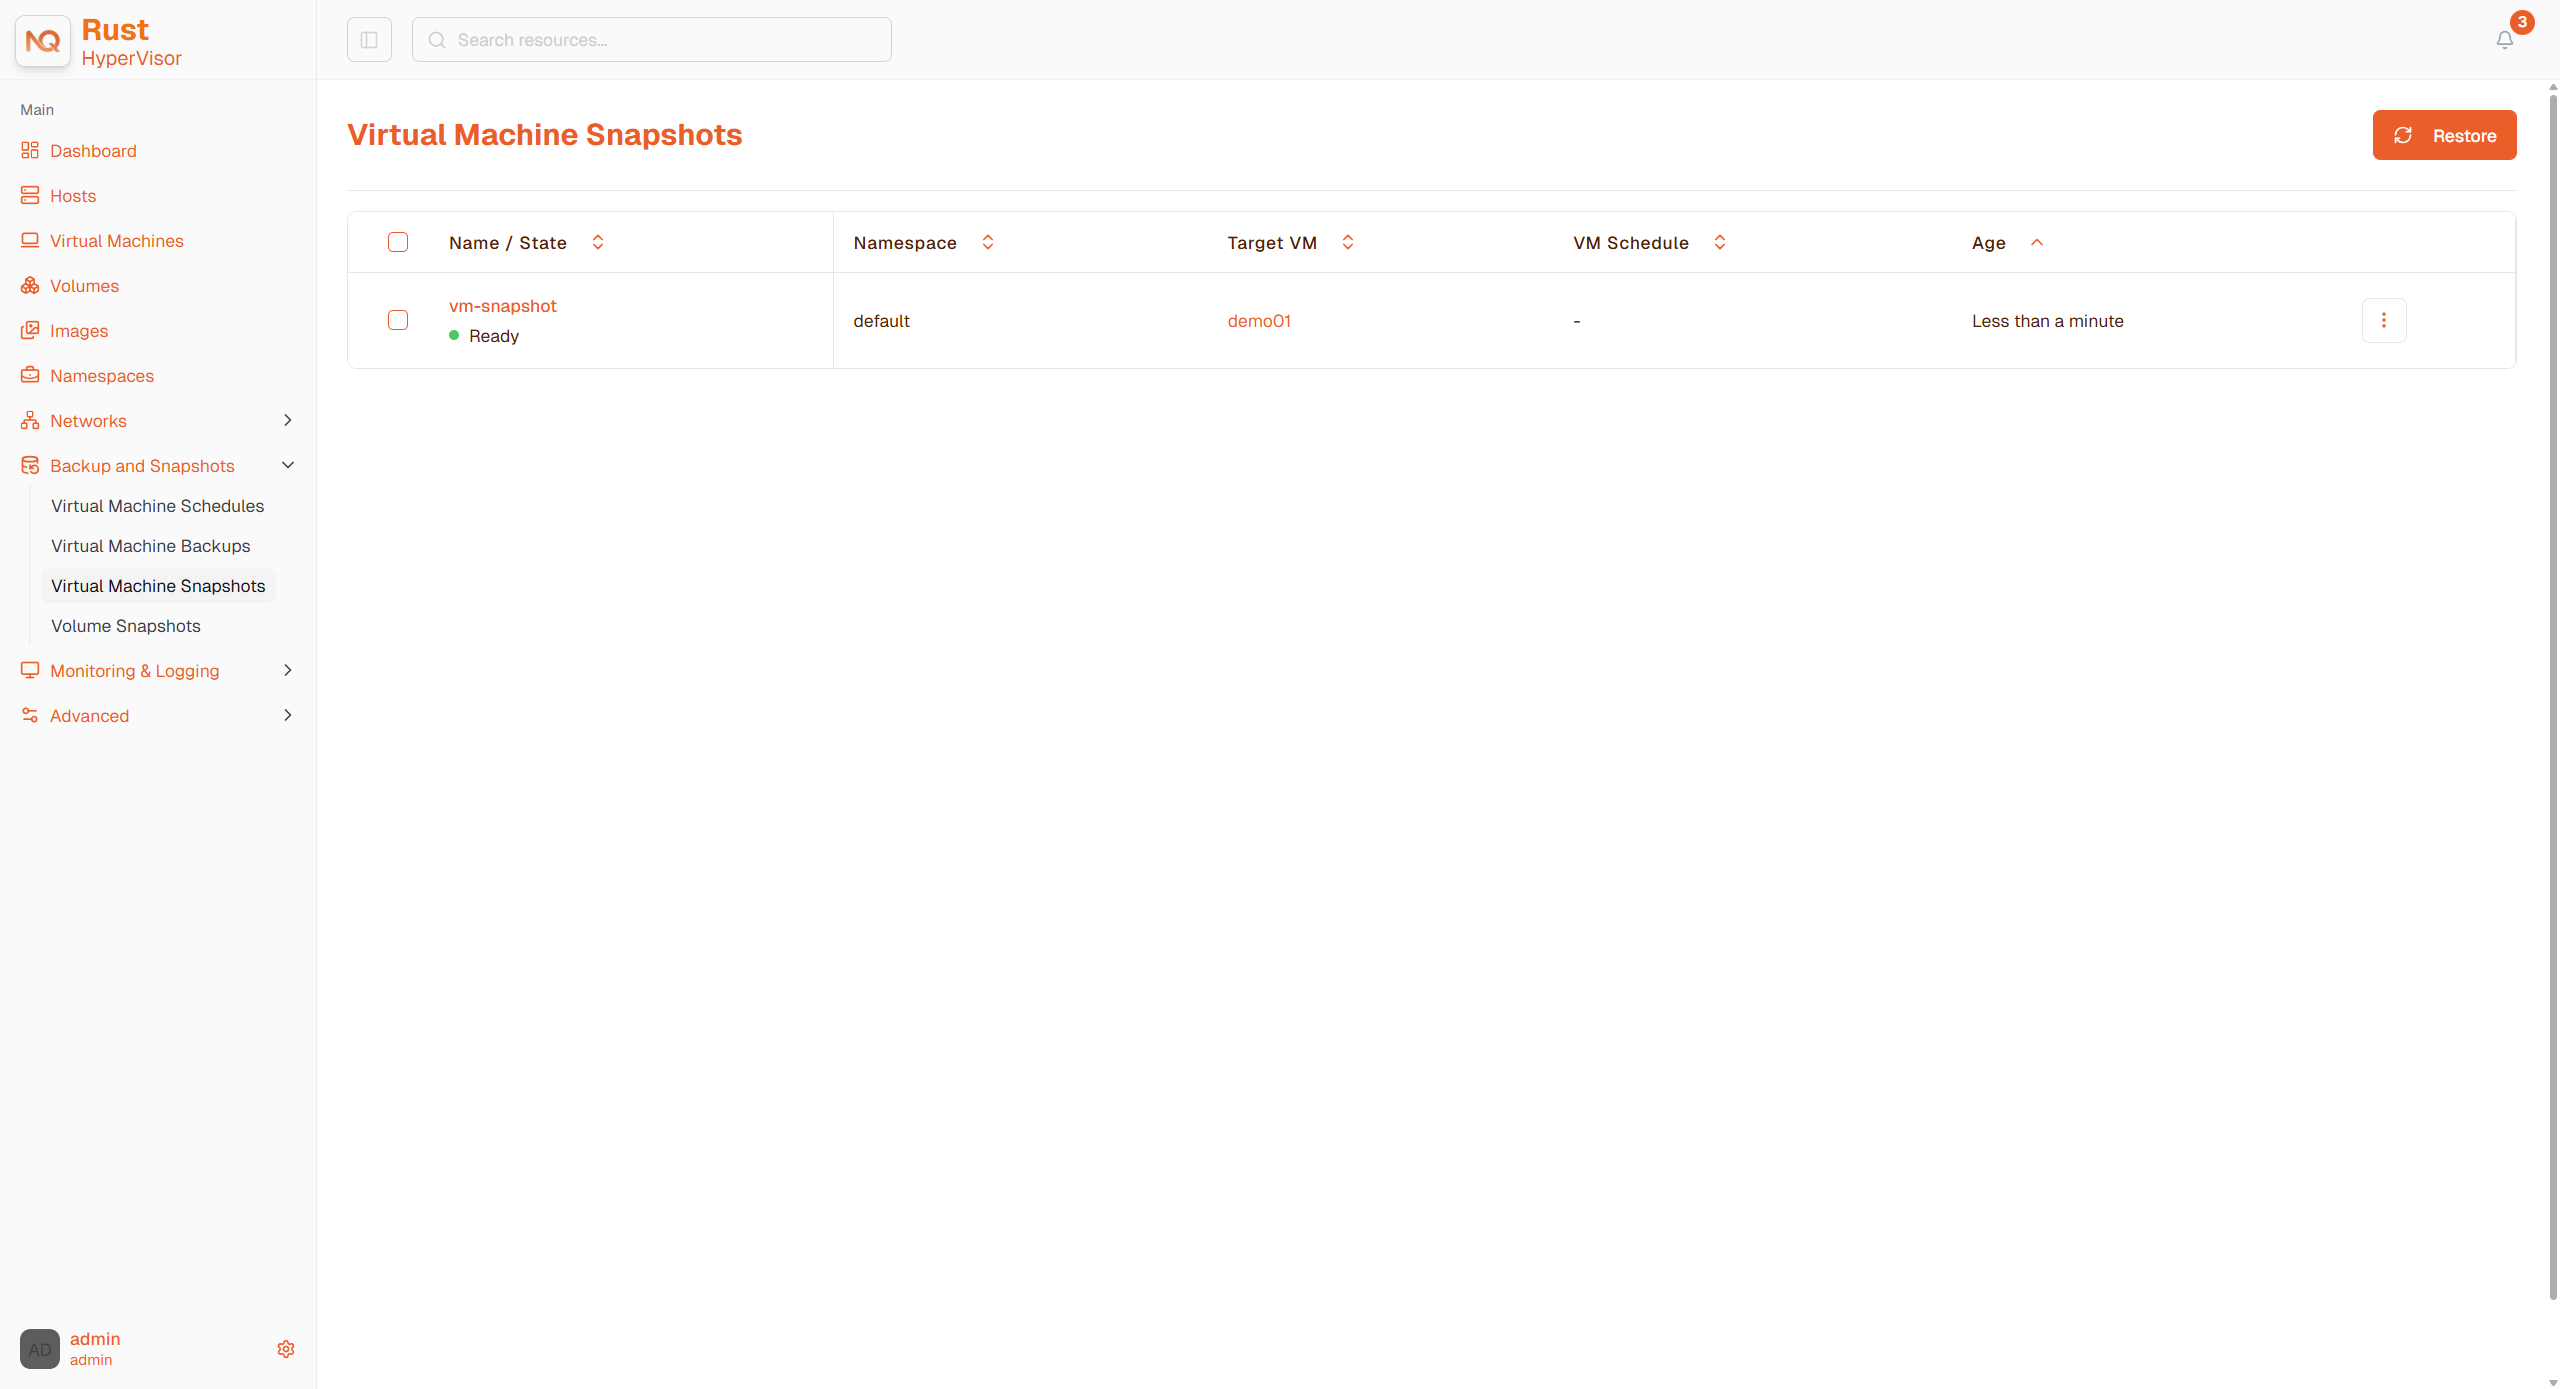Image resolution: width=2560 pixels, height=1389 pixels.
Task: Click the Name / State column header
Action: 508,242
